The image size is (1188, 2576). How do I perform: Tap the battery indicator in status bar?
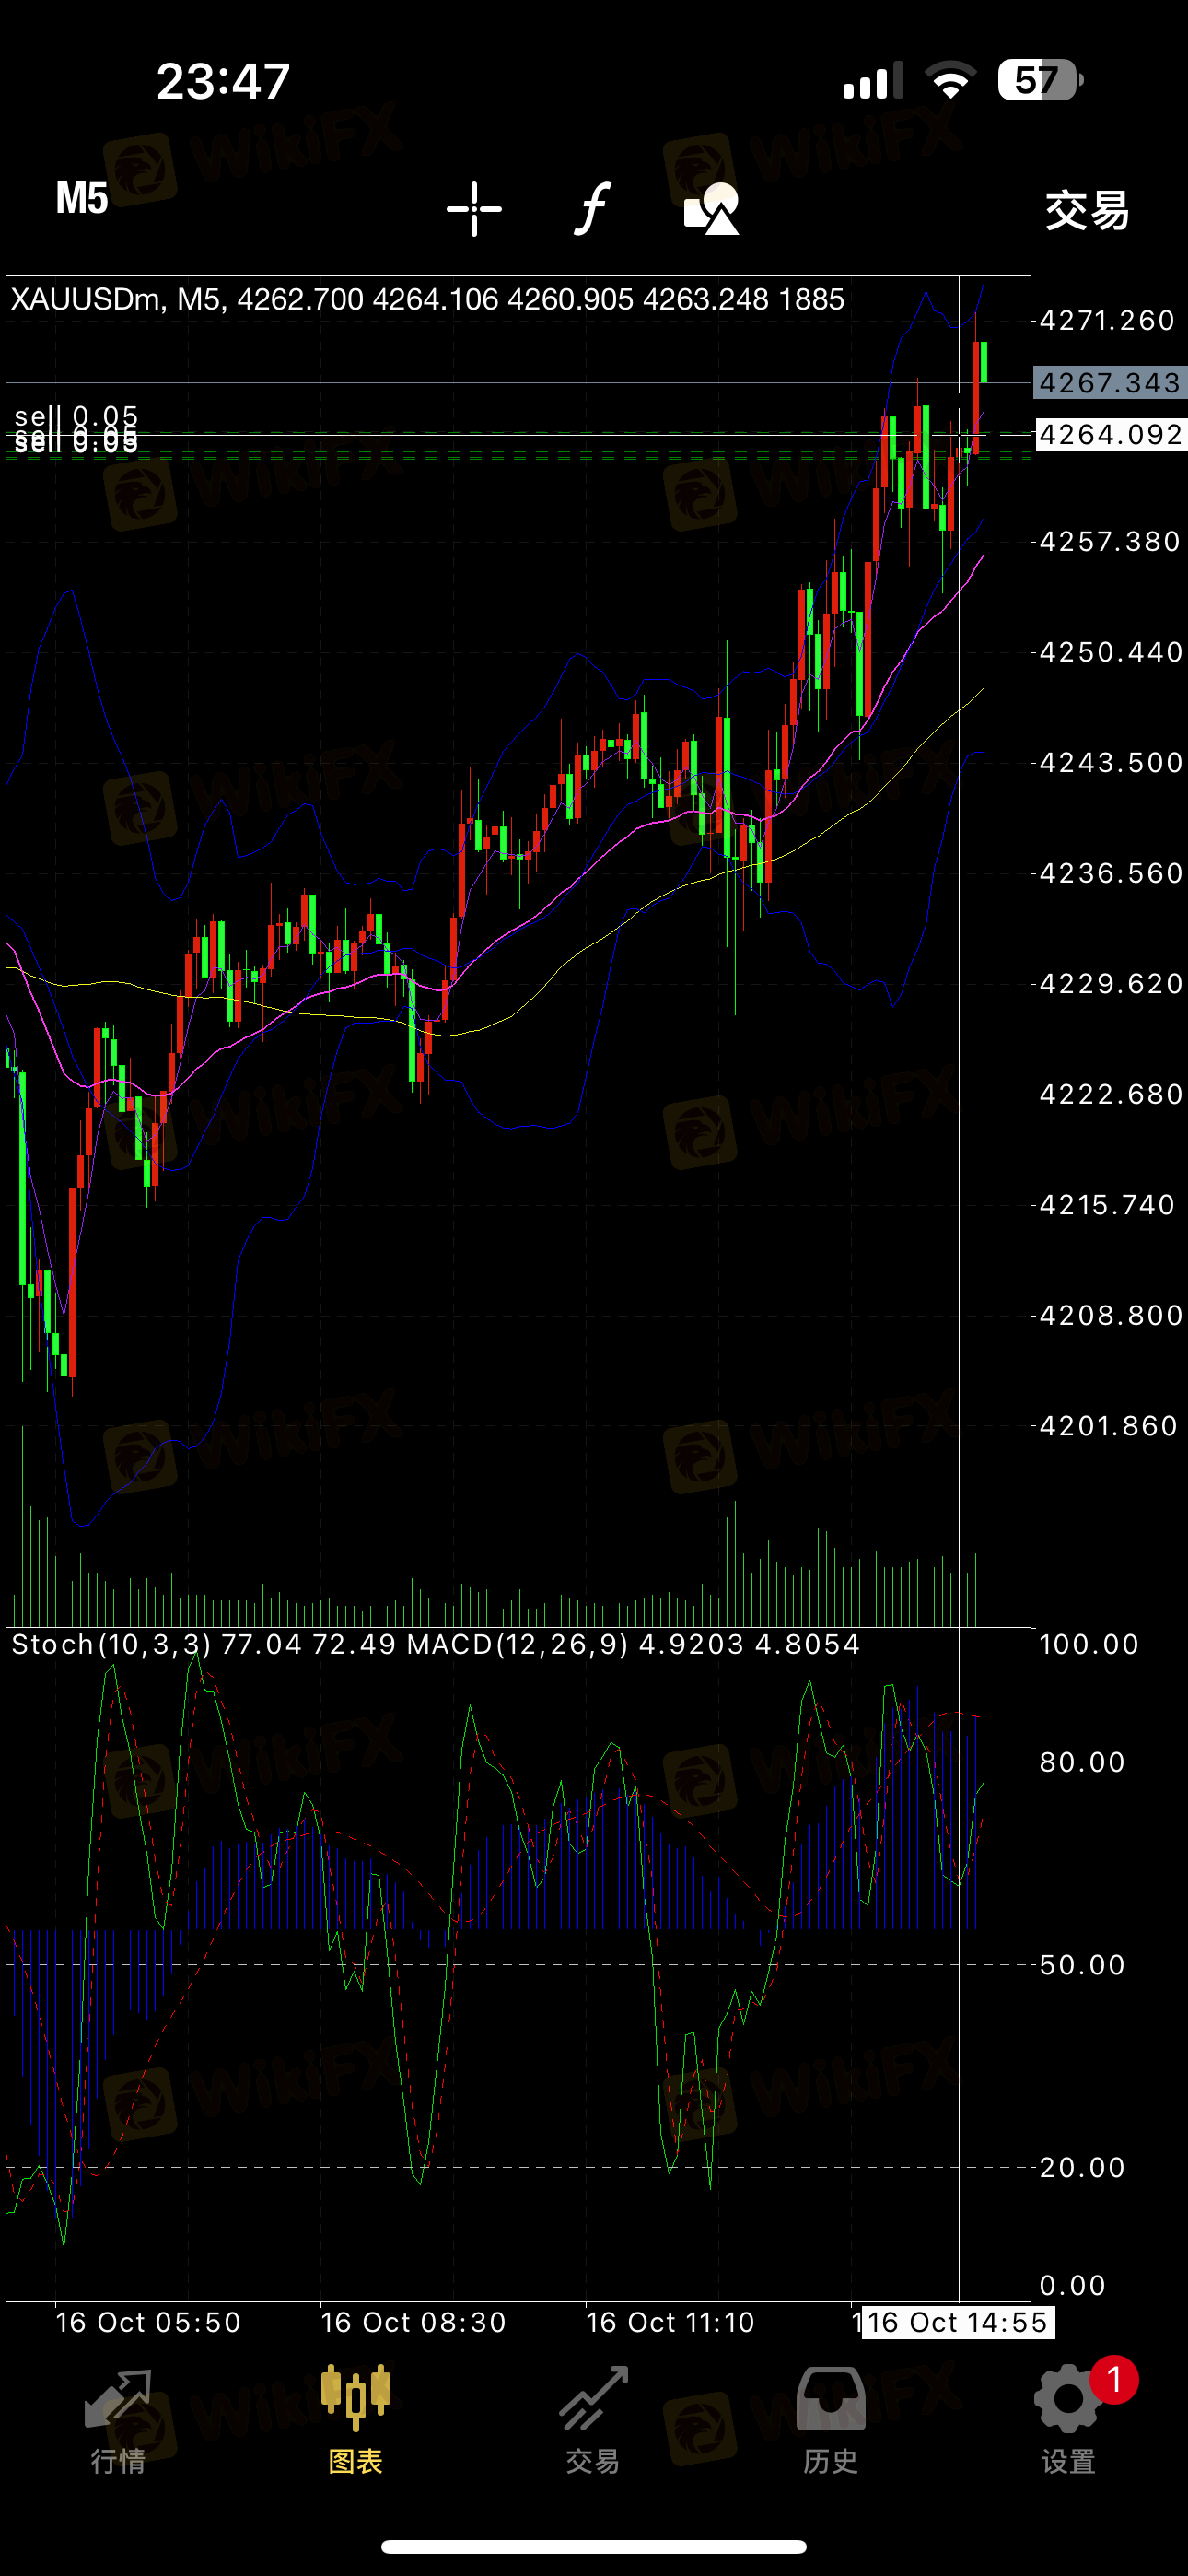tap(1041, 80)
